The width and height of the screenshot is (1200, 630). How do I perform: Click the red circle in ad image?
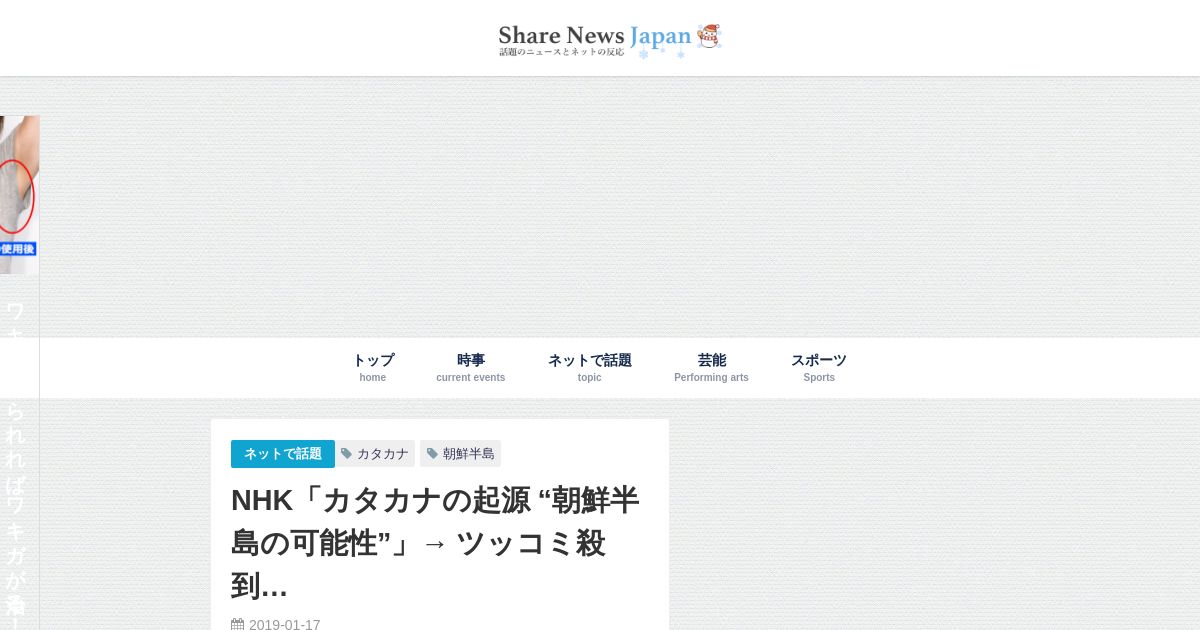point(16,197)
